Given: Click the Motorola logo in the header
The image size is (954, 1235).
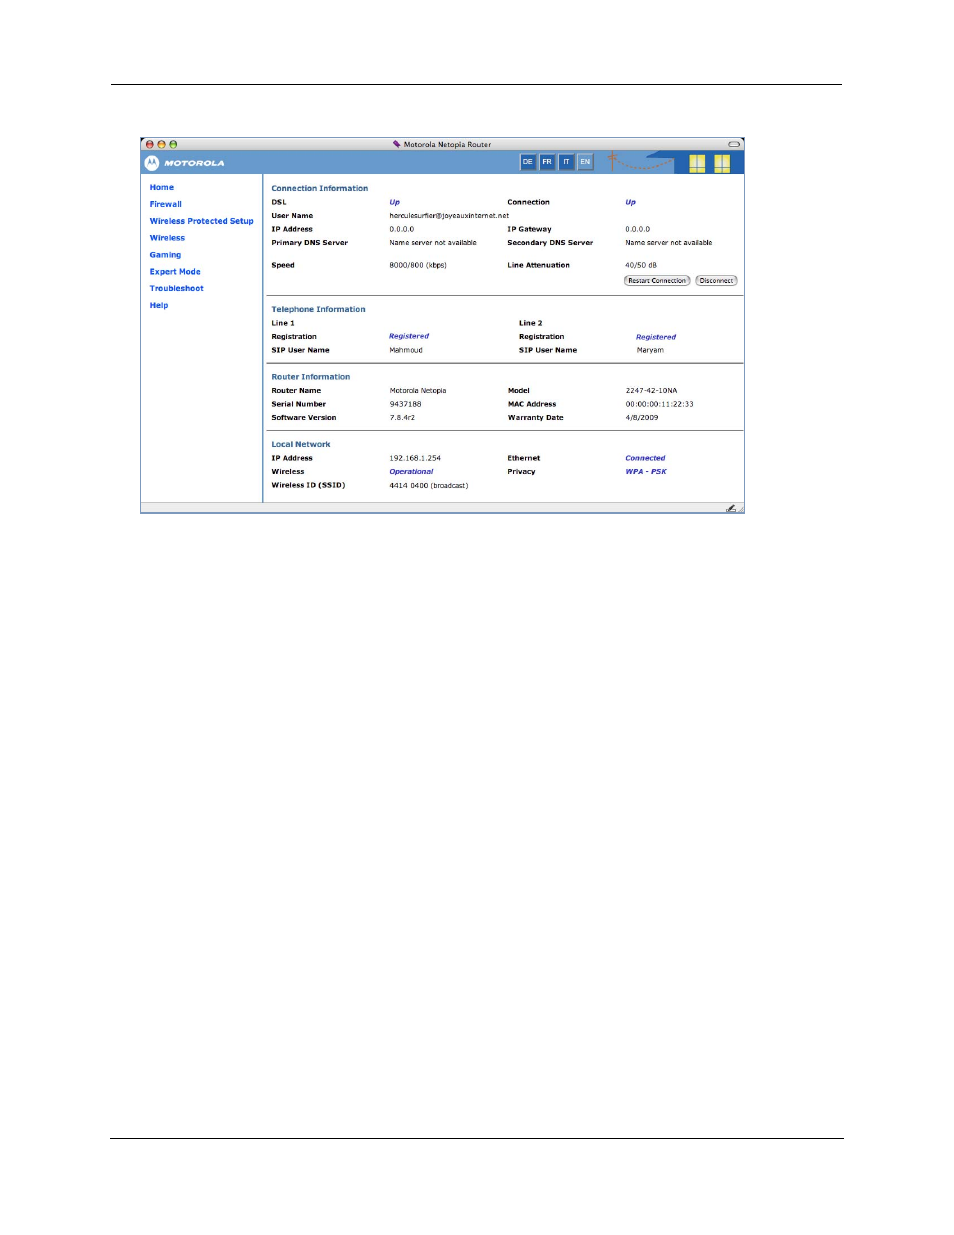Looking at the screenshot, I should coord(185,163).
